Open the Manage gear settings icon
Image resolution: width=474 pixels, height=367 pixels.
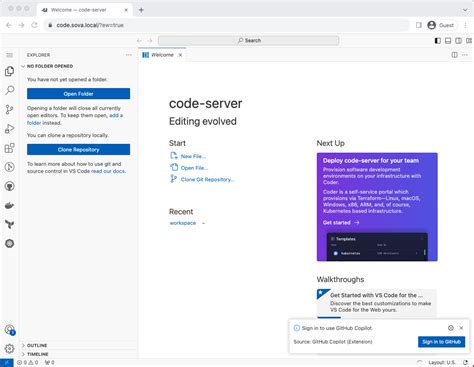point(10,349)
